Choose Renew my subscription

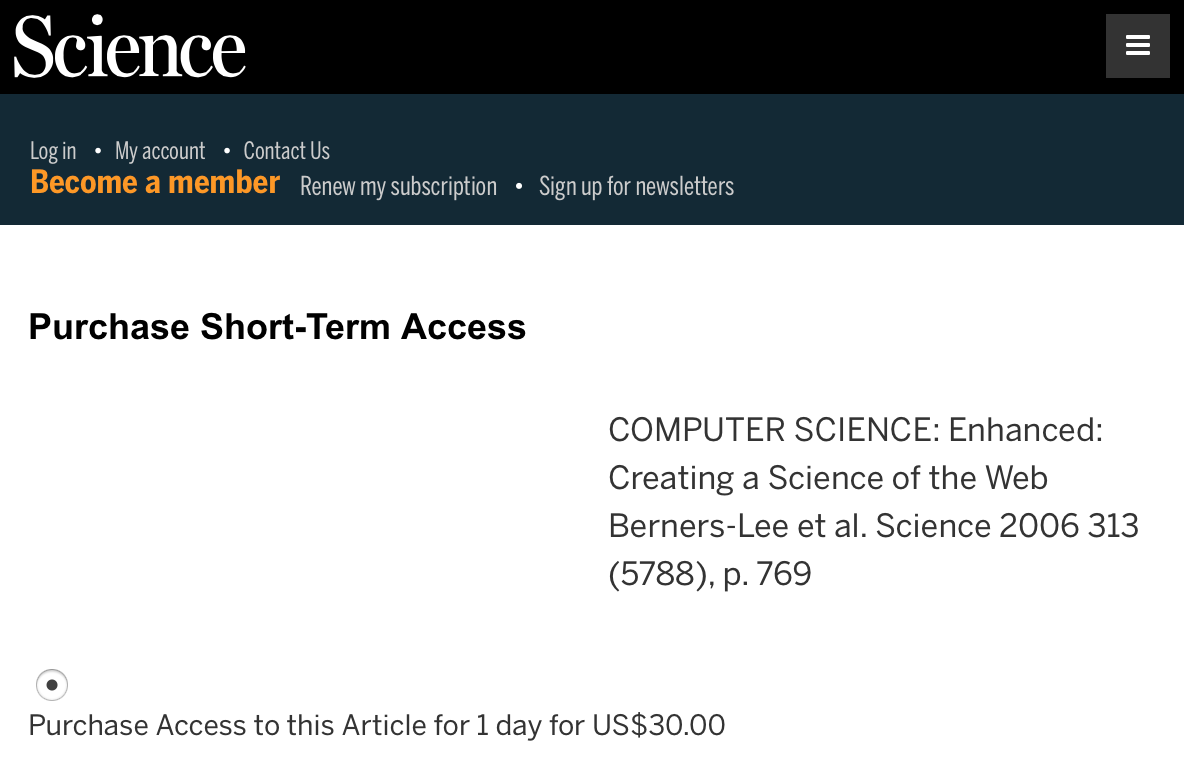398,187
